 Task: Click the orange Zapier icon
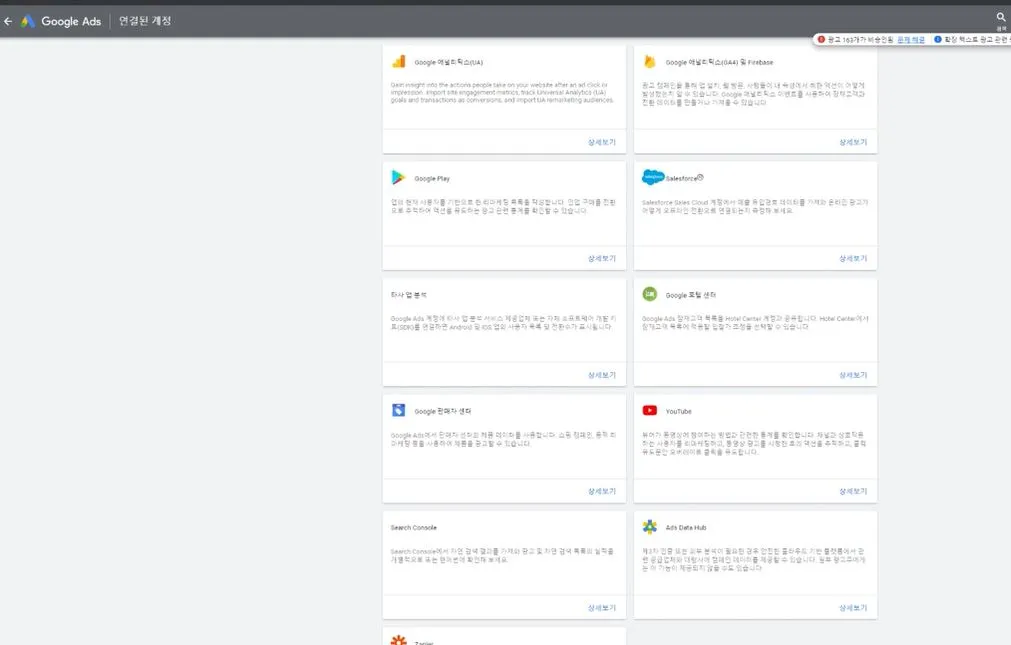pyautogui.click(x=398, y=640)
